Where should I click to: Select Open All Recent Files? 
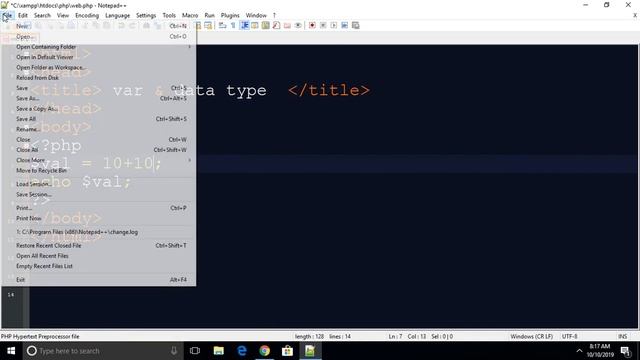99,256
